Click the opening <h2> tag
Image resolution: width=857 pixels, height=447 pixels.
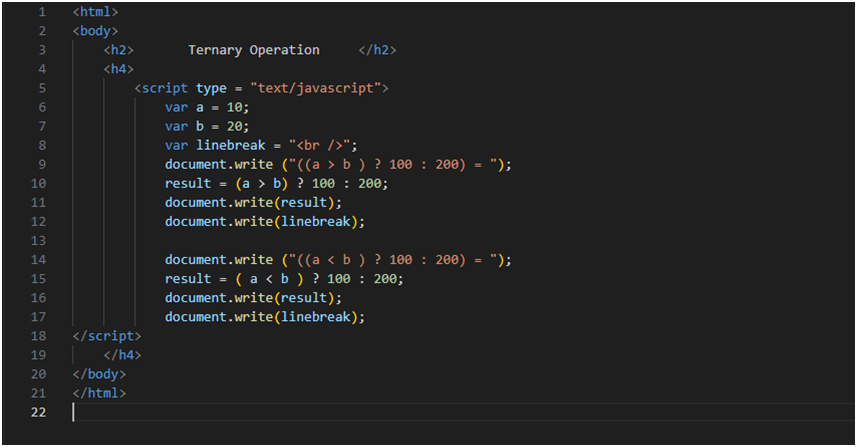click(x=119, y=50)
